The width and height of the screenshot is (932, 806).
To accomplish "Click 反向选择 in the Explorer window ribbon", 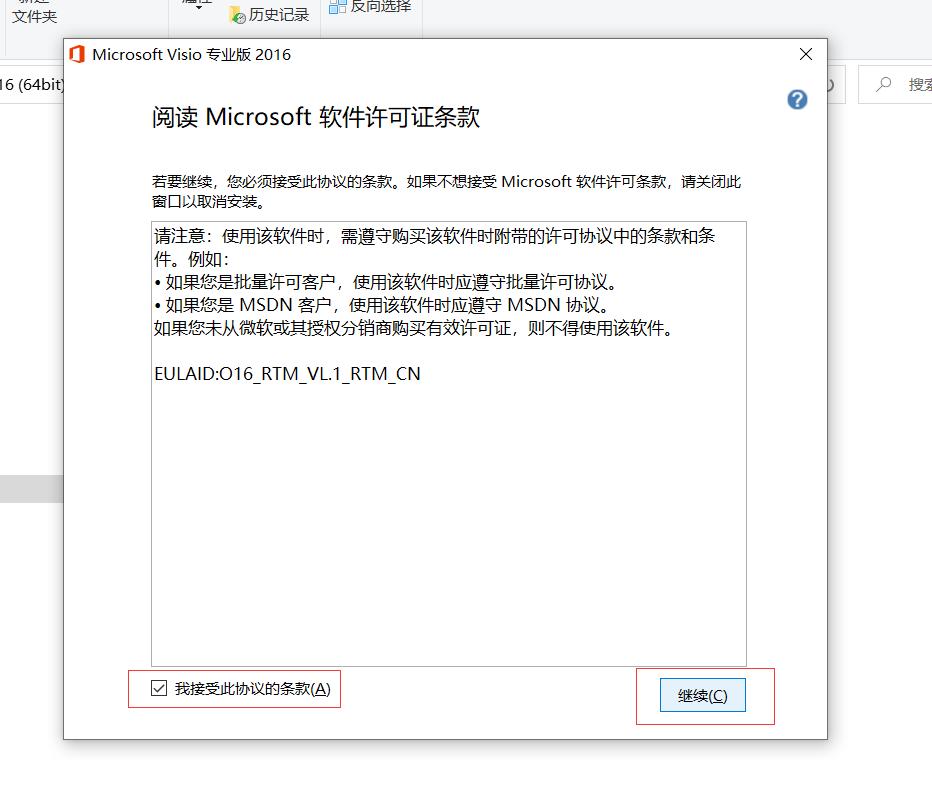I will pos(371,7).
